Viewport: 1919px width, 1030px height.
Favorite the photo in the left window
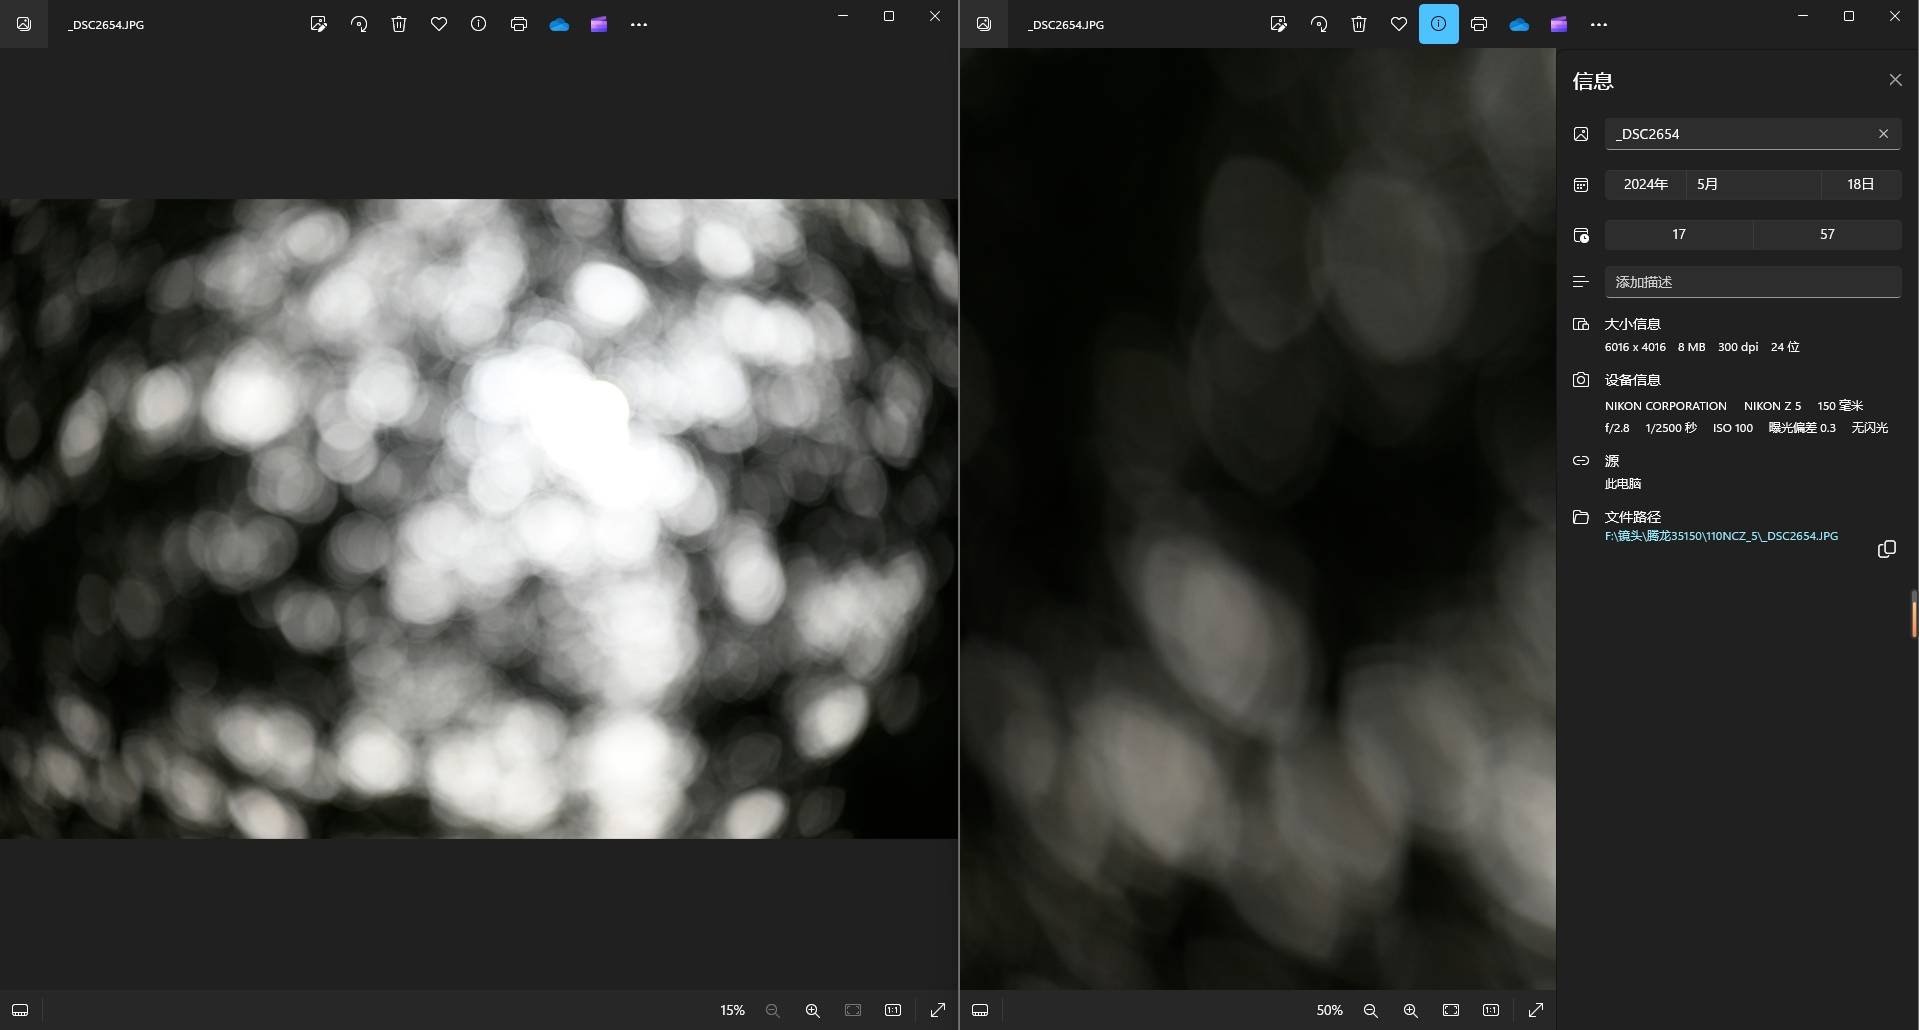[439, 24]
